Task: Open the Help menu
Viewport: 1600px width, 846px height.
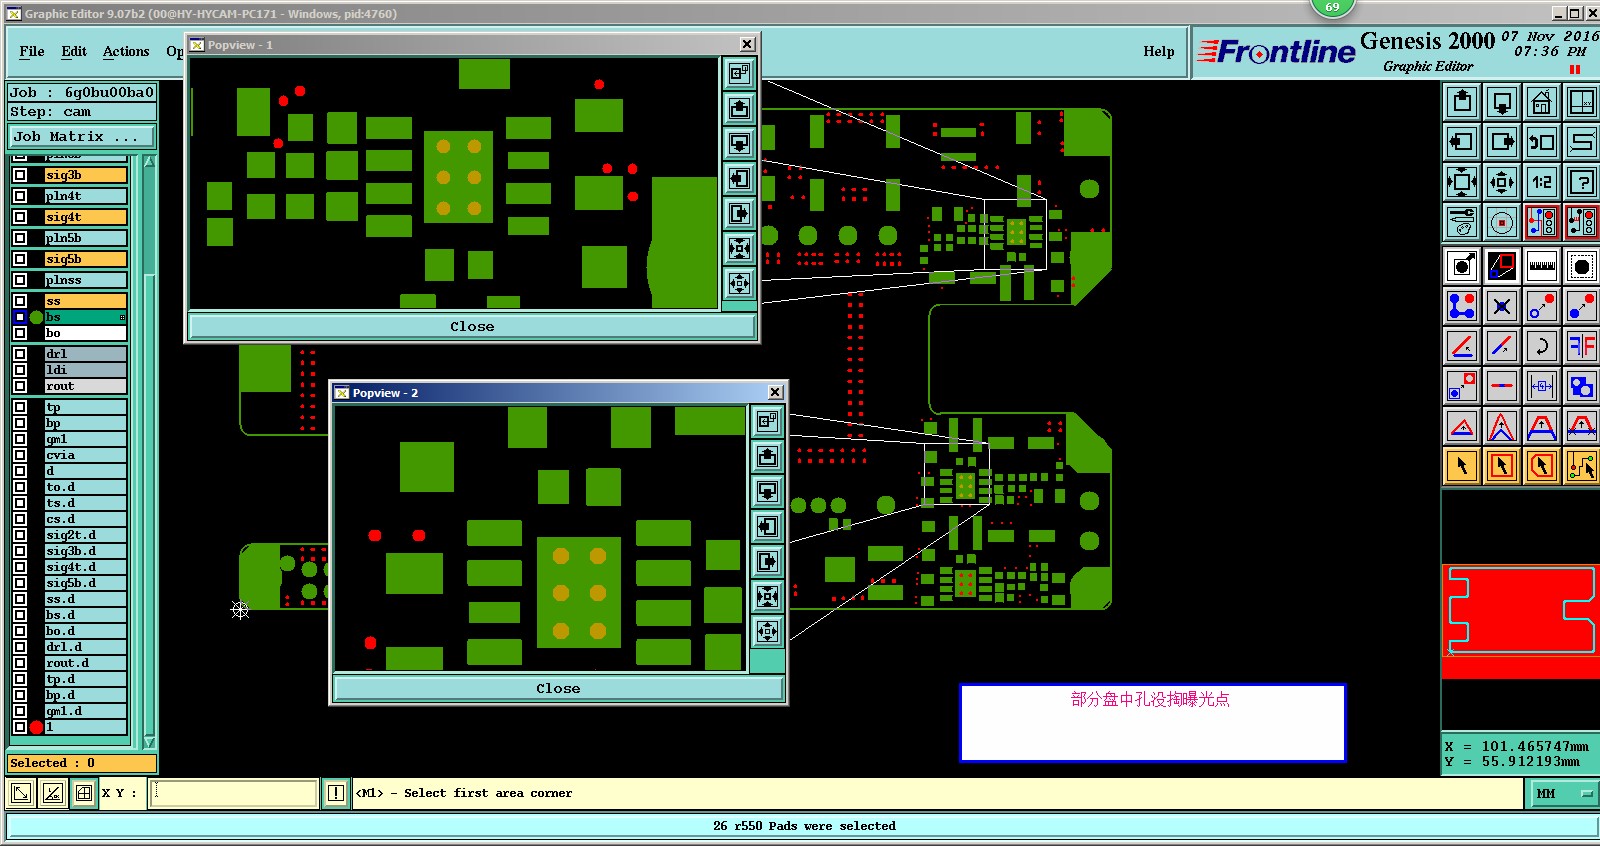Action: (1159, 52)
